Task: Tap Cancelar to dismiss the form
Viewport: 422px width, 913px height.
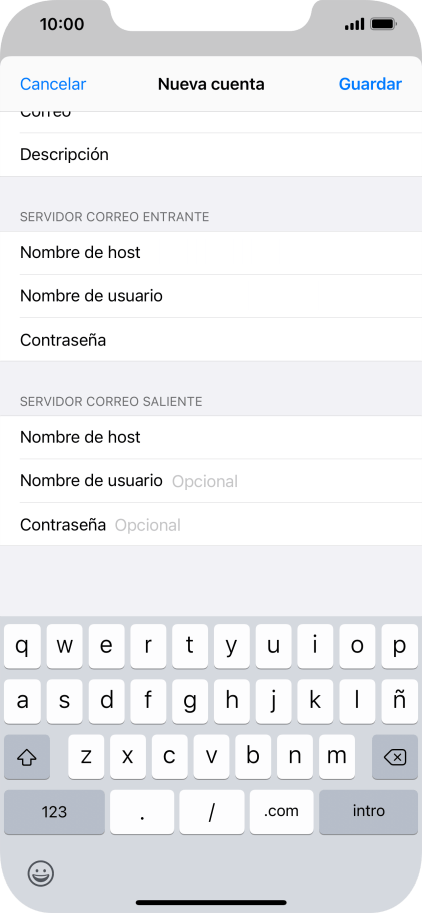Action: pyautogui.click(x=53, y=84)
